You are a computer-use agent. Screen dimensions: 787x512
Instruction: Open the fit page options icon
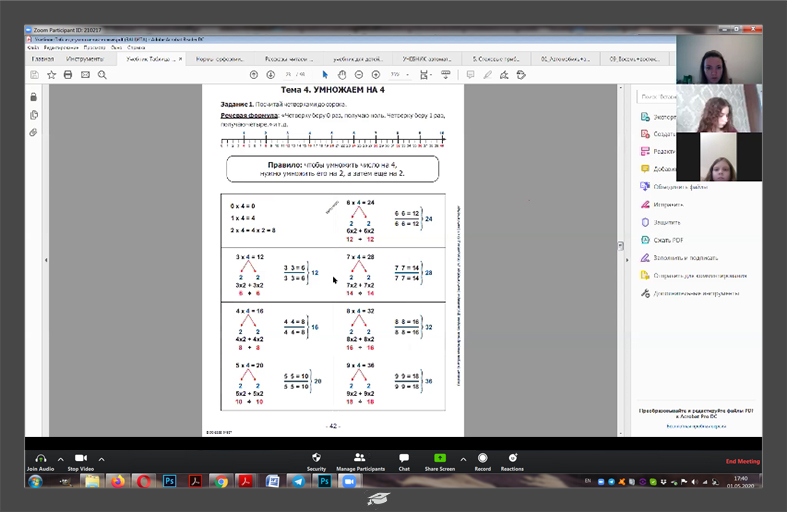425,75
